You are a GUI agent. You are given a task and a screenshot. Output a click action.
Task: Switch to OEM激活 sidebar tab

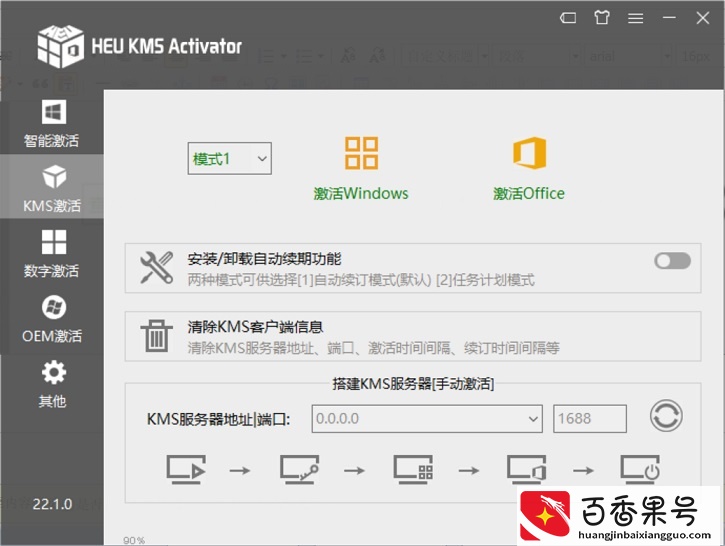[52, 319]
